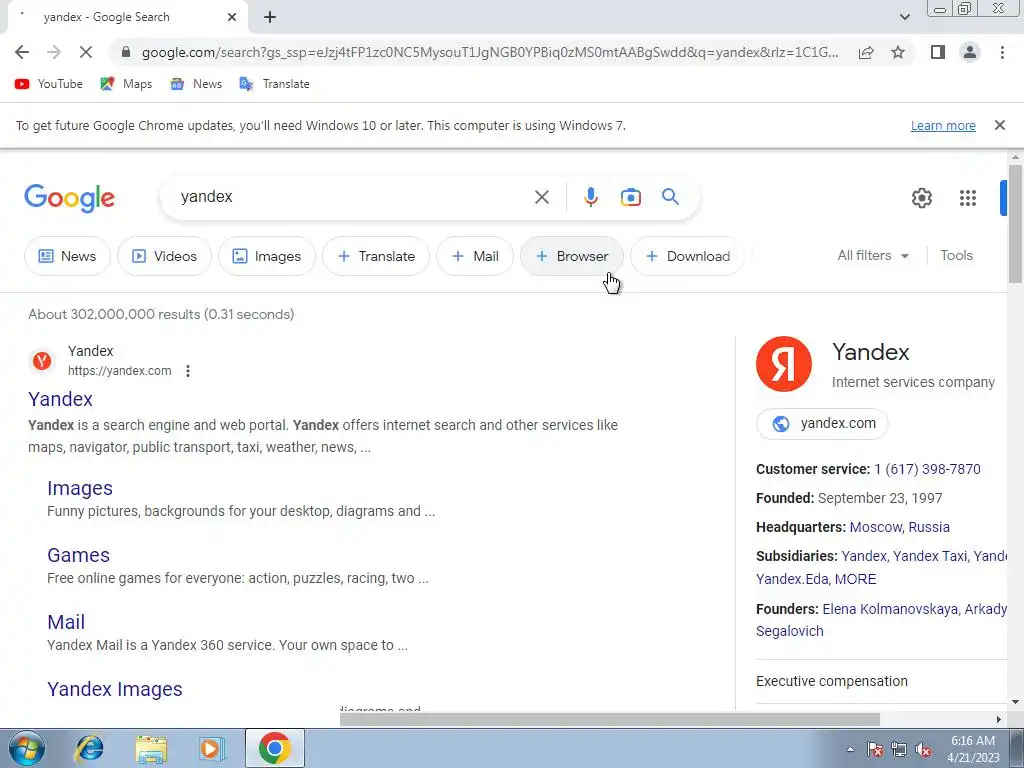Open search Tools

tap(957, 255)
